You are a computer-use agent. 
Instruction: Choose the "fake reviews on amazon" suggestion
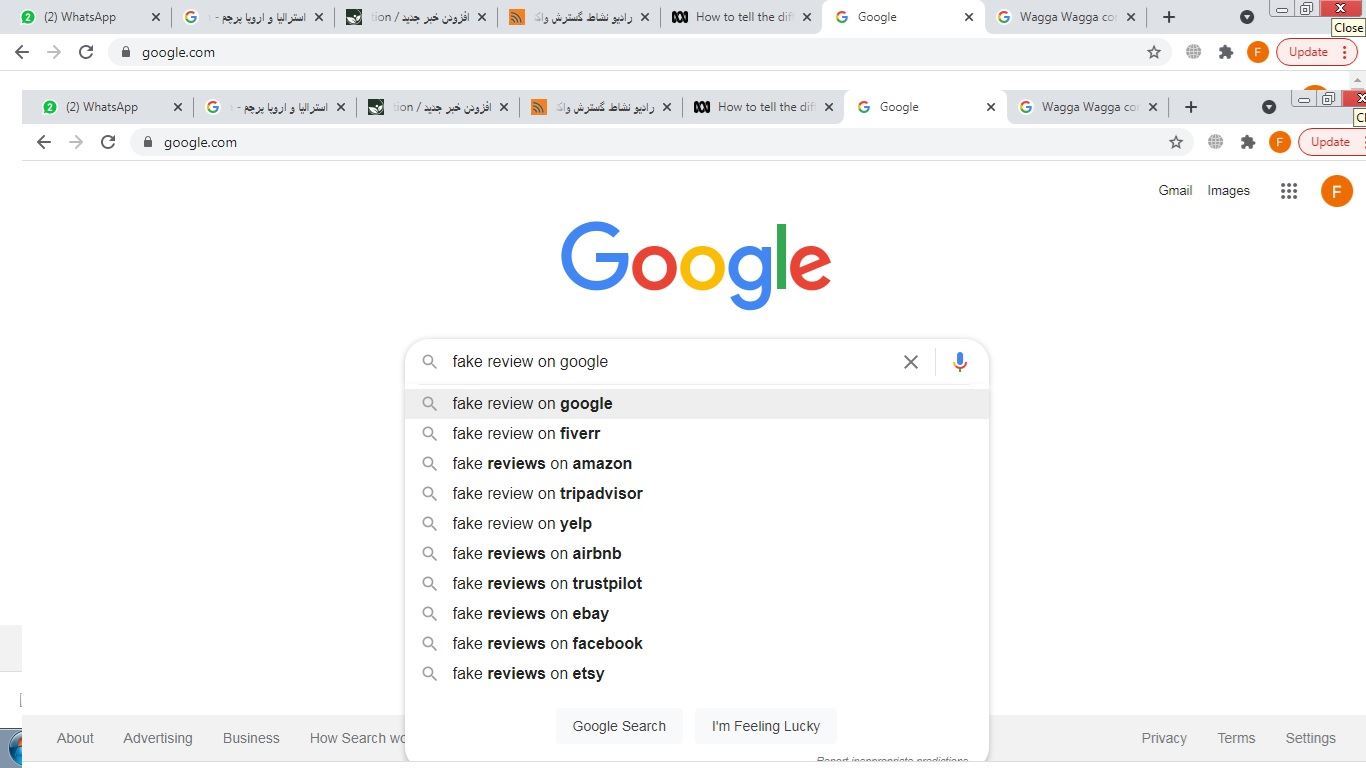point(542,464)
